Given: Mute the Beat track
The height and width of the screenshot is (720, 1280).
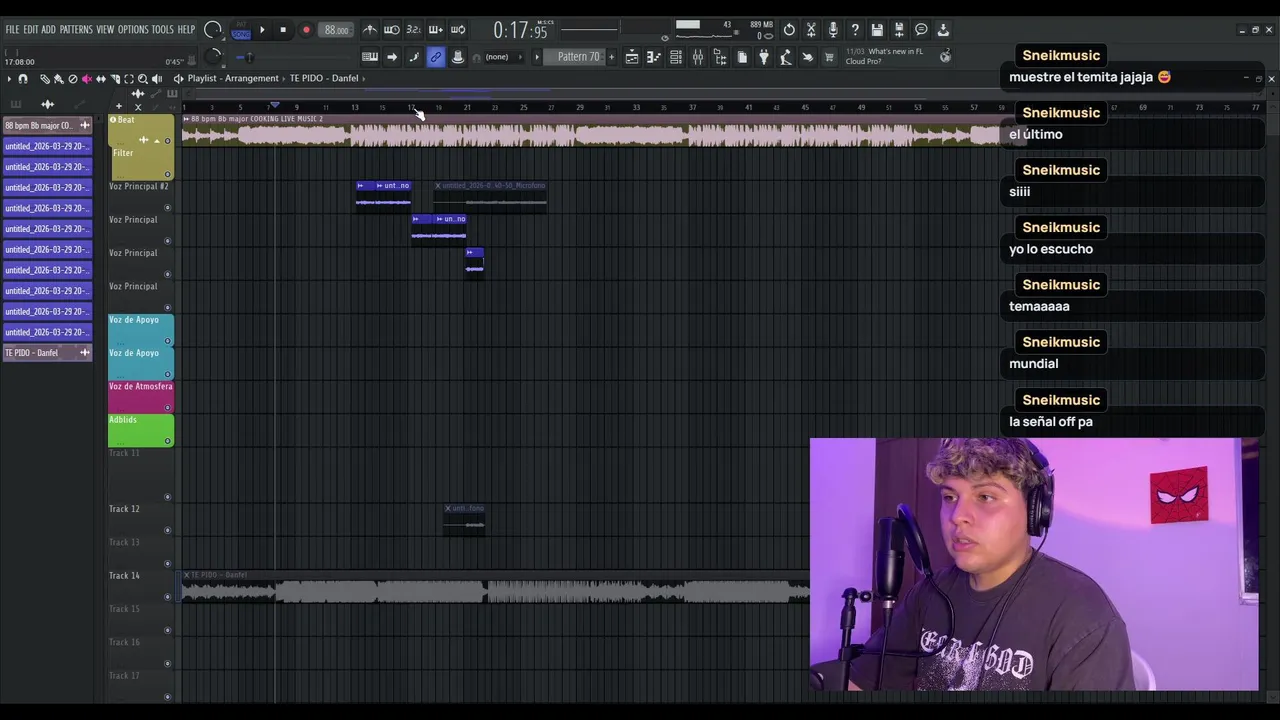Looking at the screenshot, I should click(x=167, y=141).
